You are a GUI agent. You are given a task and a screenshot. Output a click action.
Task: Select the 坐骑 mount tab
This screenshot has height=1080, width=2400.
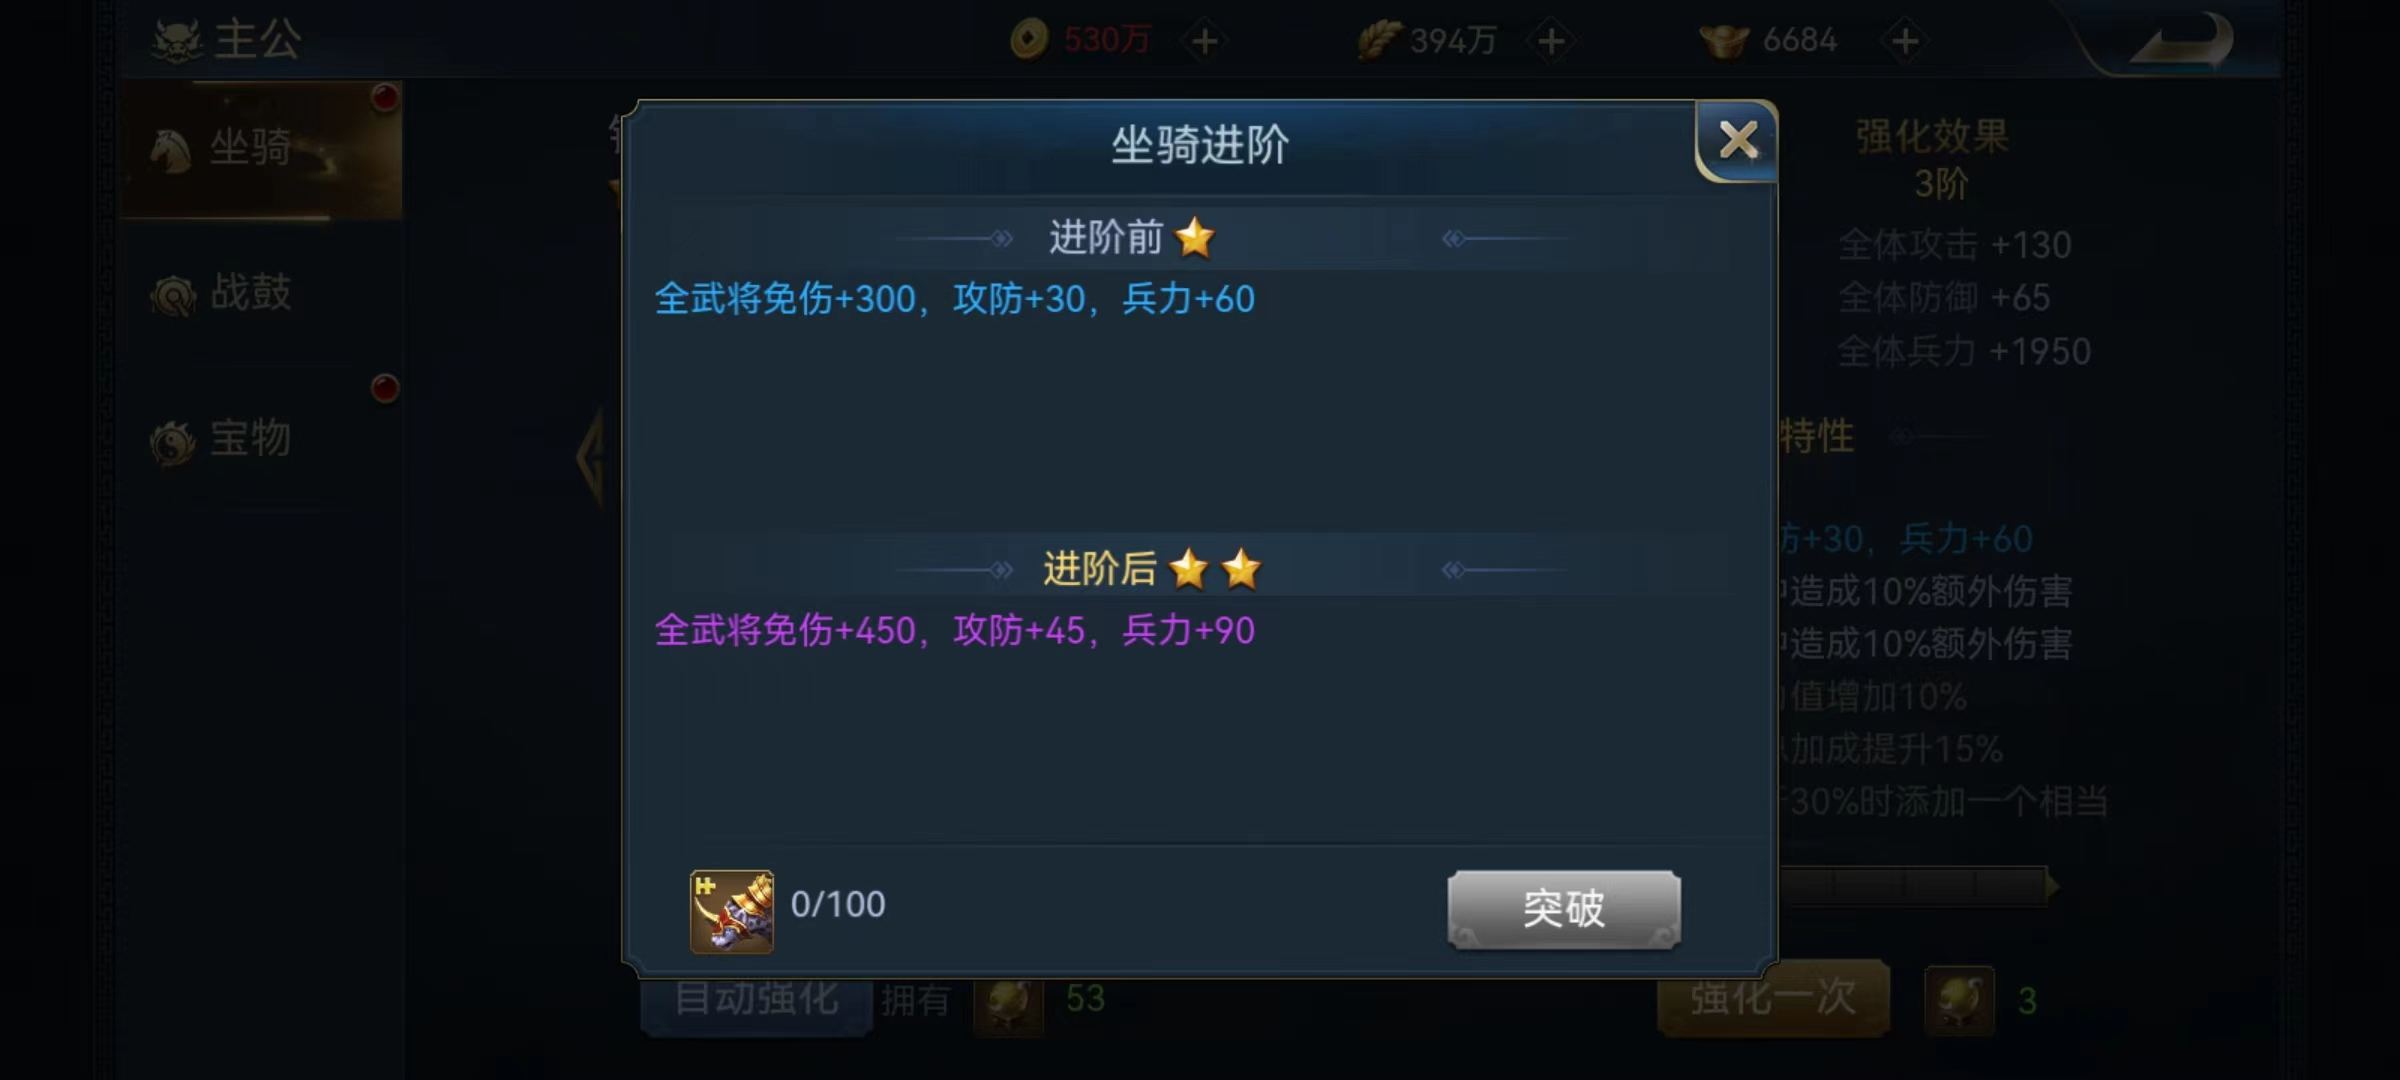click(x=262, y=150)
